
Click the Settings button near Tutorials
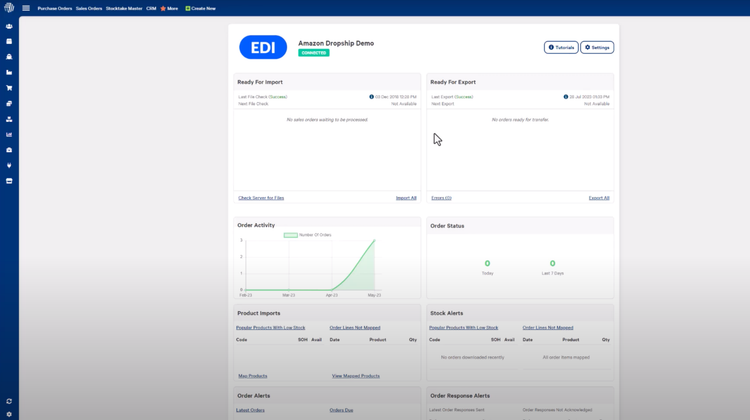click(597, 47)
